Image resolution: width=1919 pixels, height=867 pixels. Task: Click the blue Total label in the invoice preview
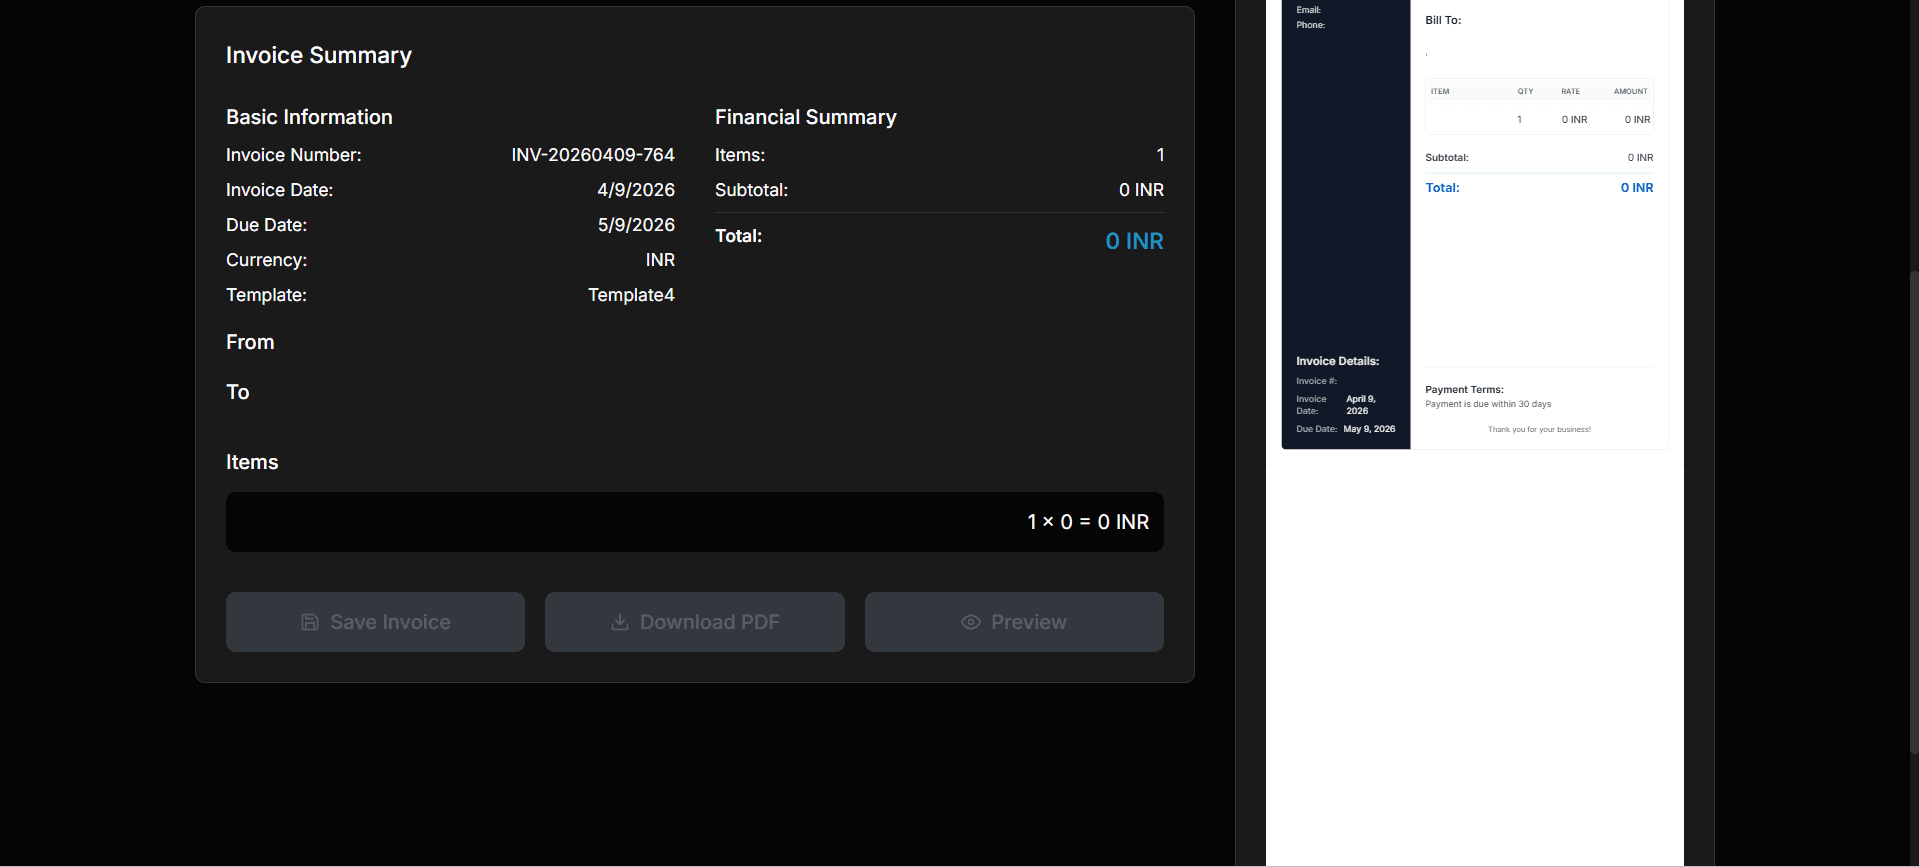click(x=1442, y=188)
